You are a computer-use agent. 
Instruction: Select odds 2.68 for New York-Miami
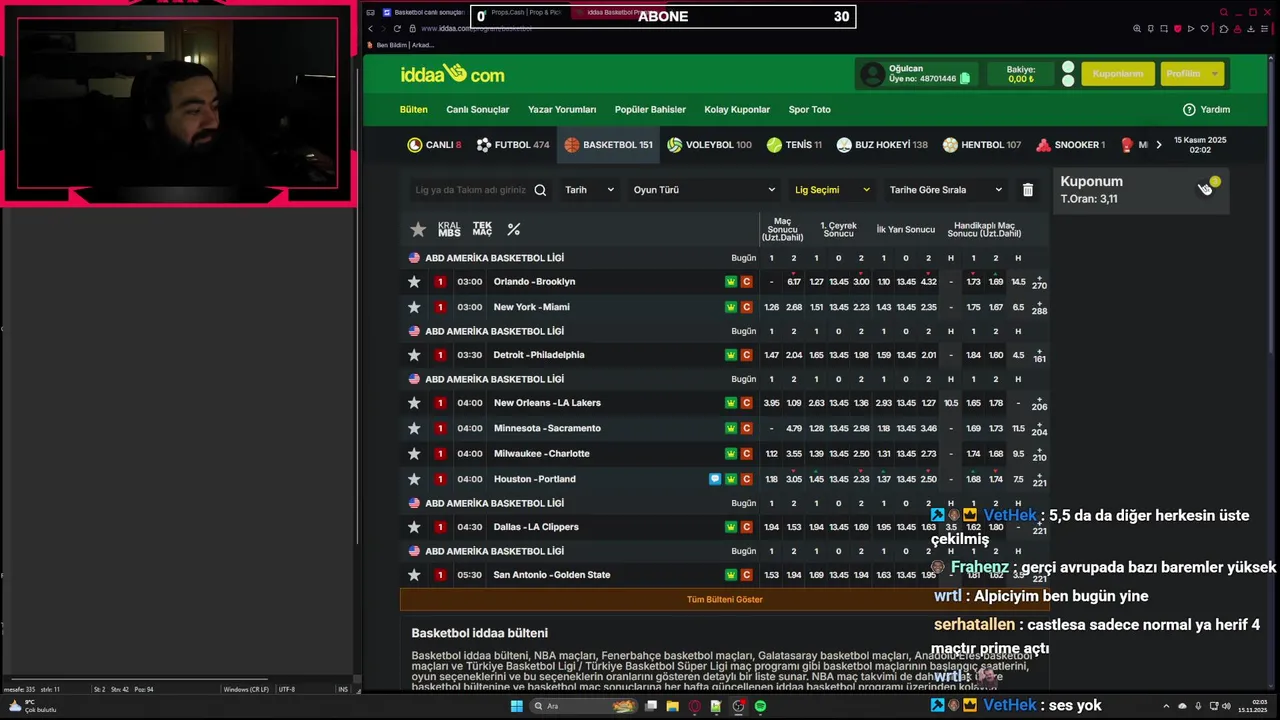(794, 307)
